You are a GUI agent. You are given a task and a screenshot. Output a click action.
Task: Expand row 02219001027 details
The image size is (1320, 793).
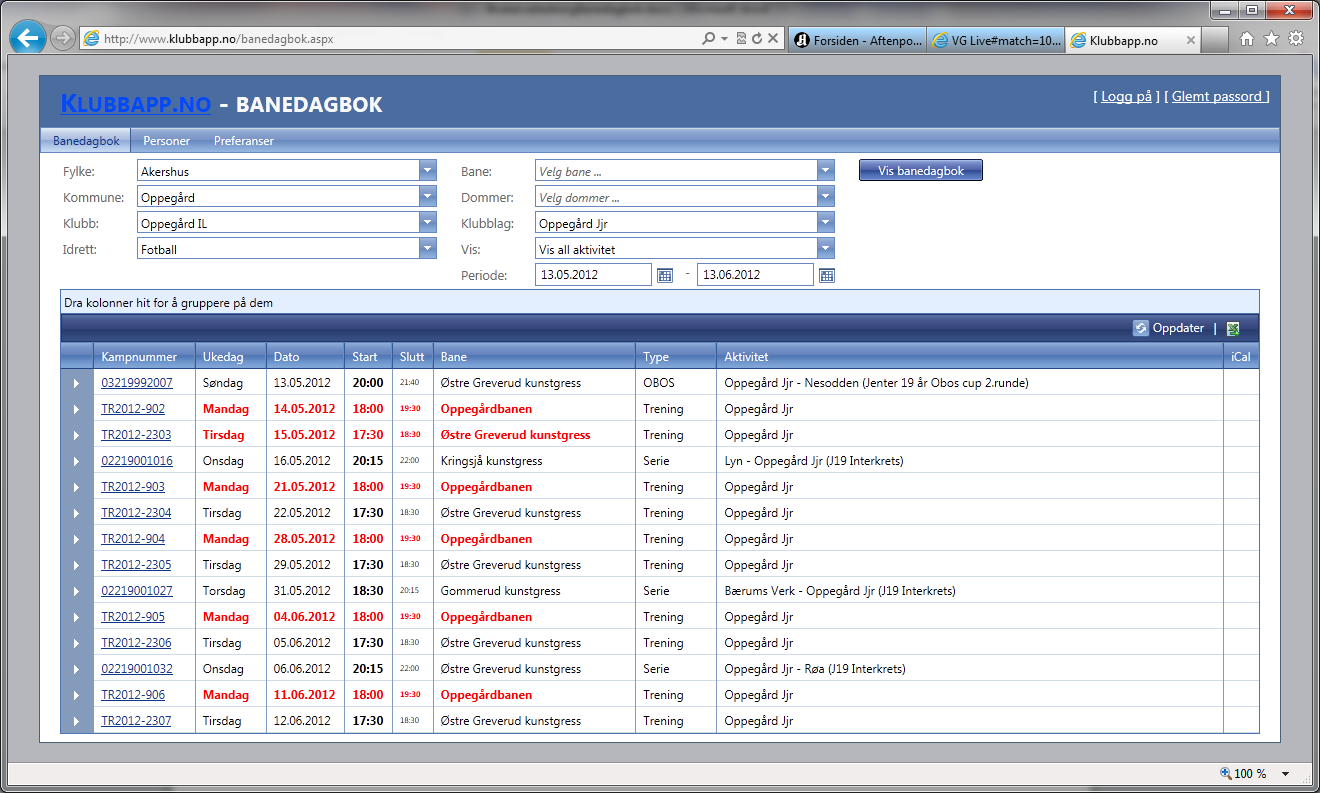click(x=76, y=591)
